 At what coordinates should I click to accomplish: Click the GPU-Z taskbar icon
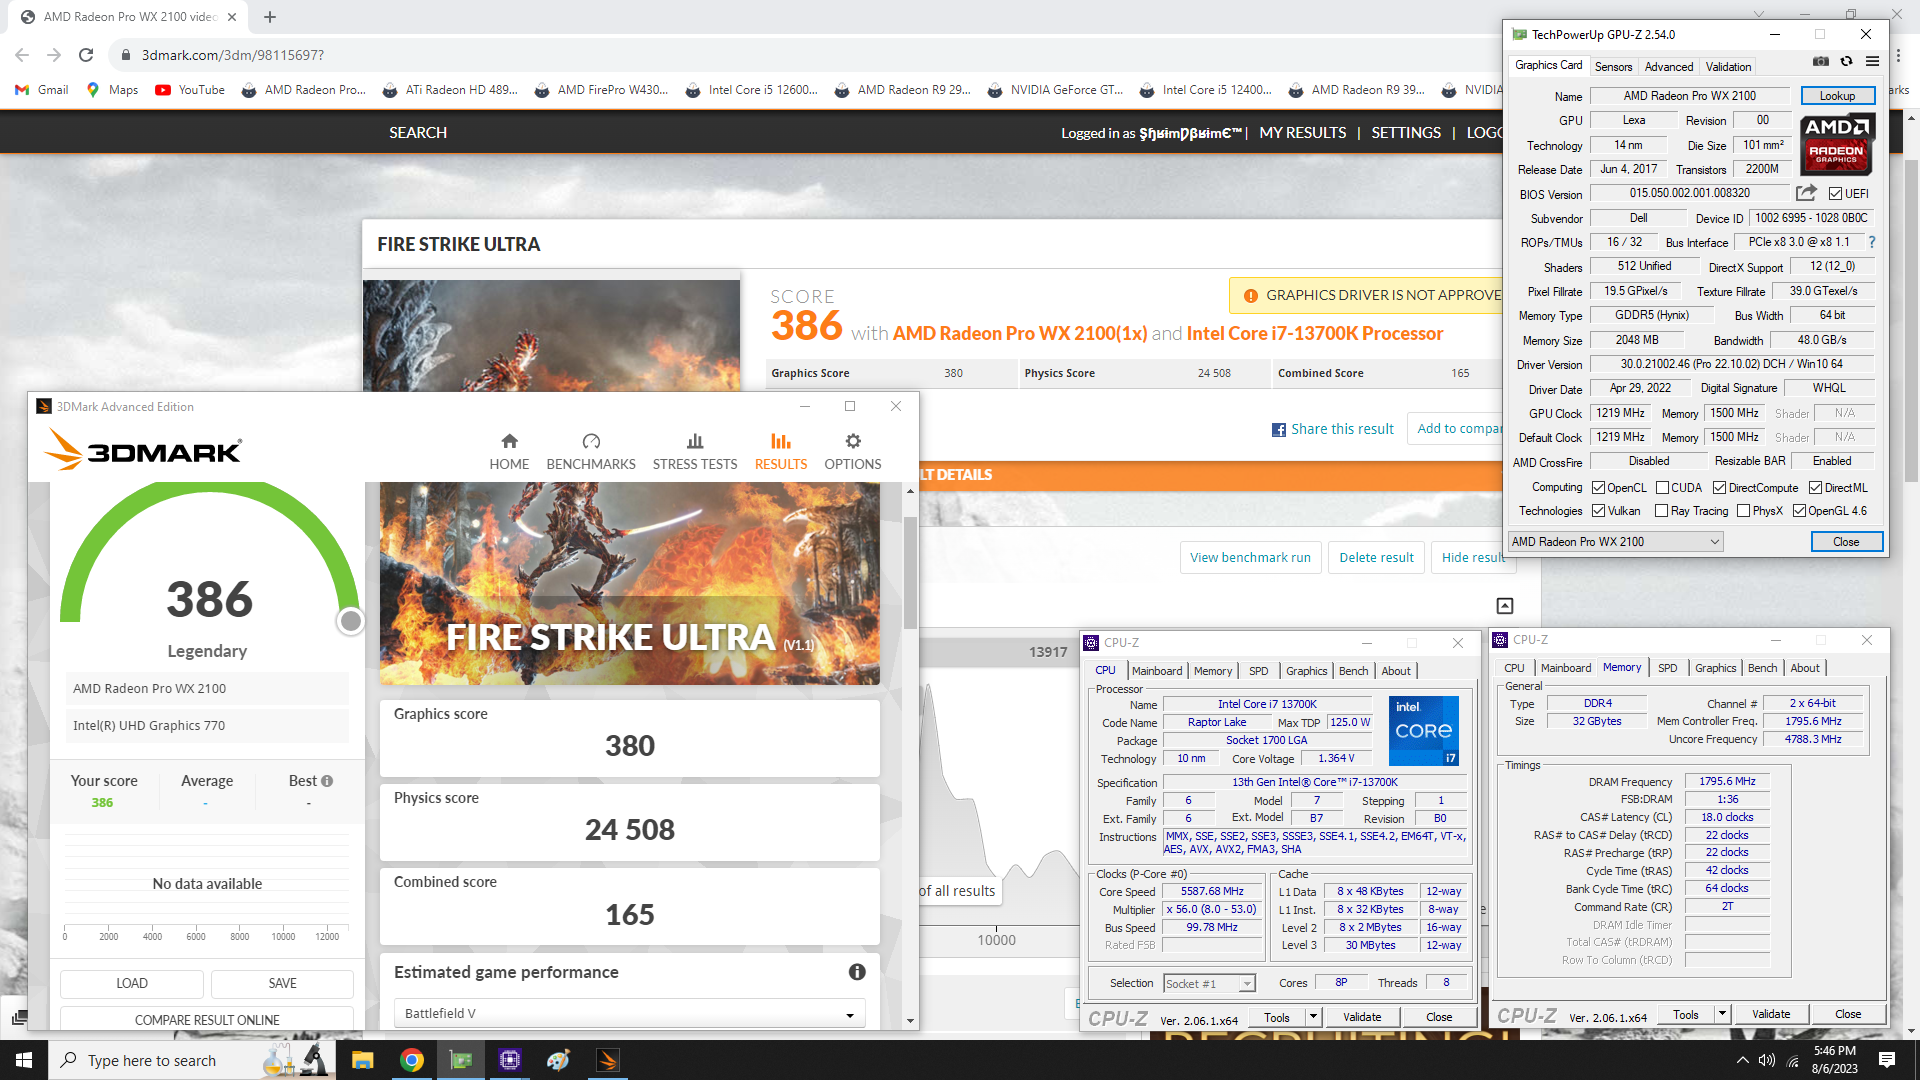click(x=460, y=1060)
